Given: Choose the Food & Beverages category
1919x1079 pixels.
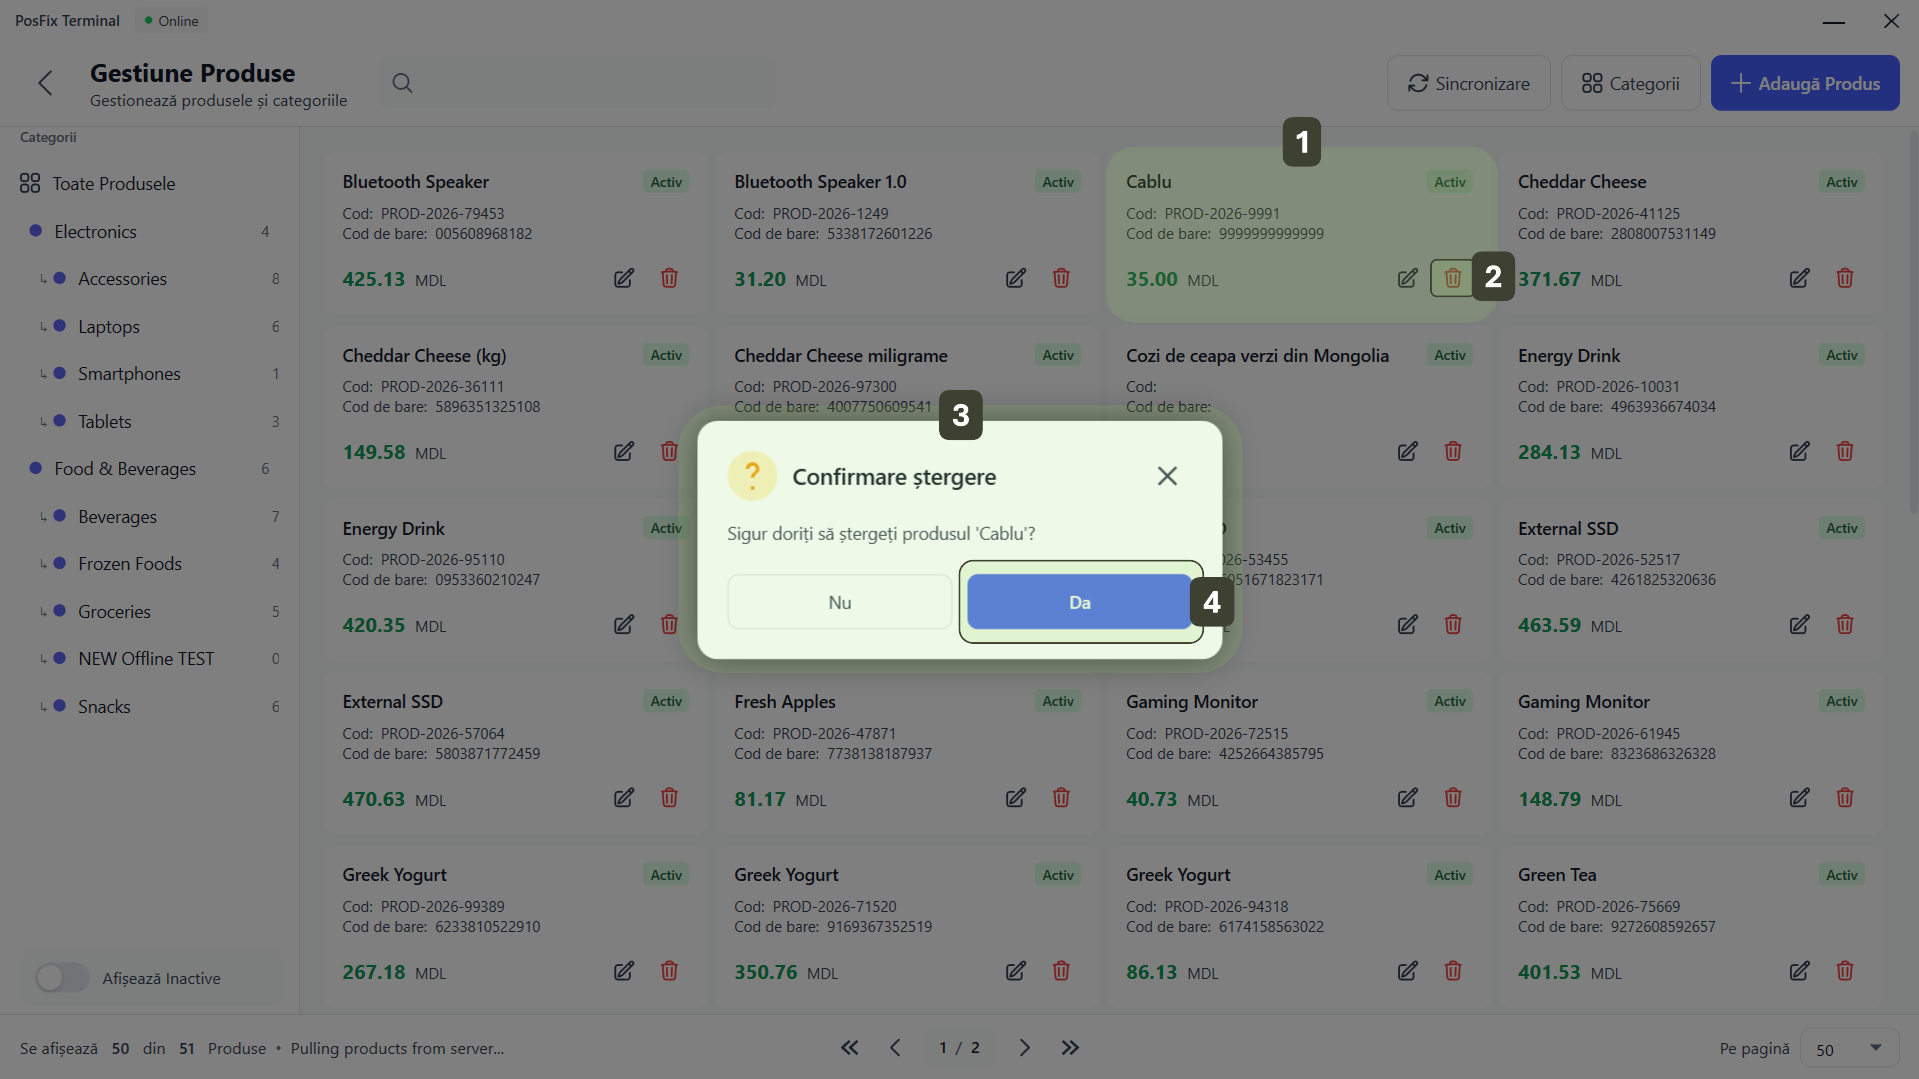Looking at the screenshot, I should click(x=125, y=469).
